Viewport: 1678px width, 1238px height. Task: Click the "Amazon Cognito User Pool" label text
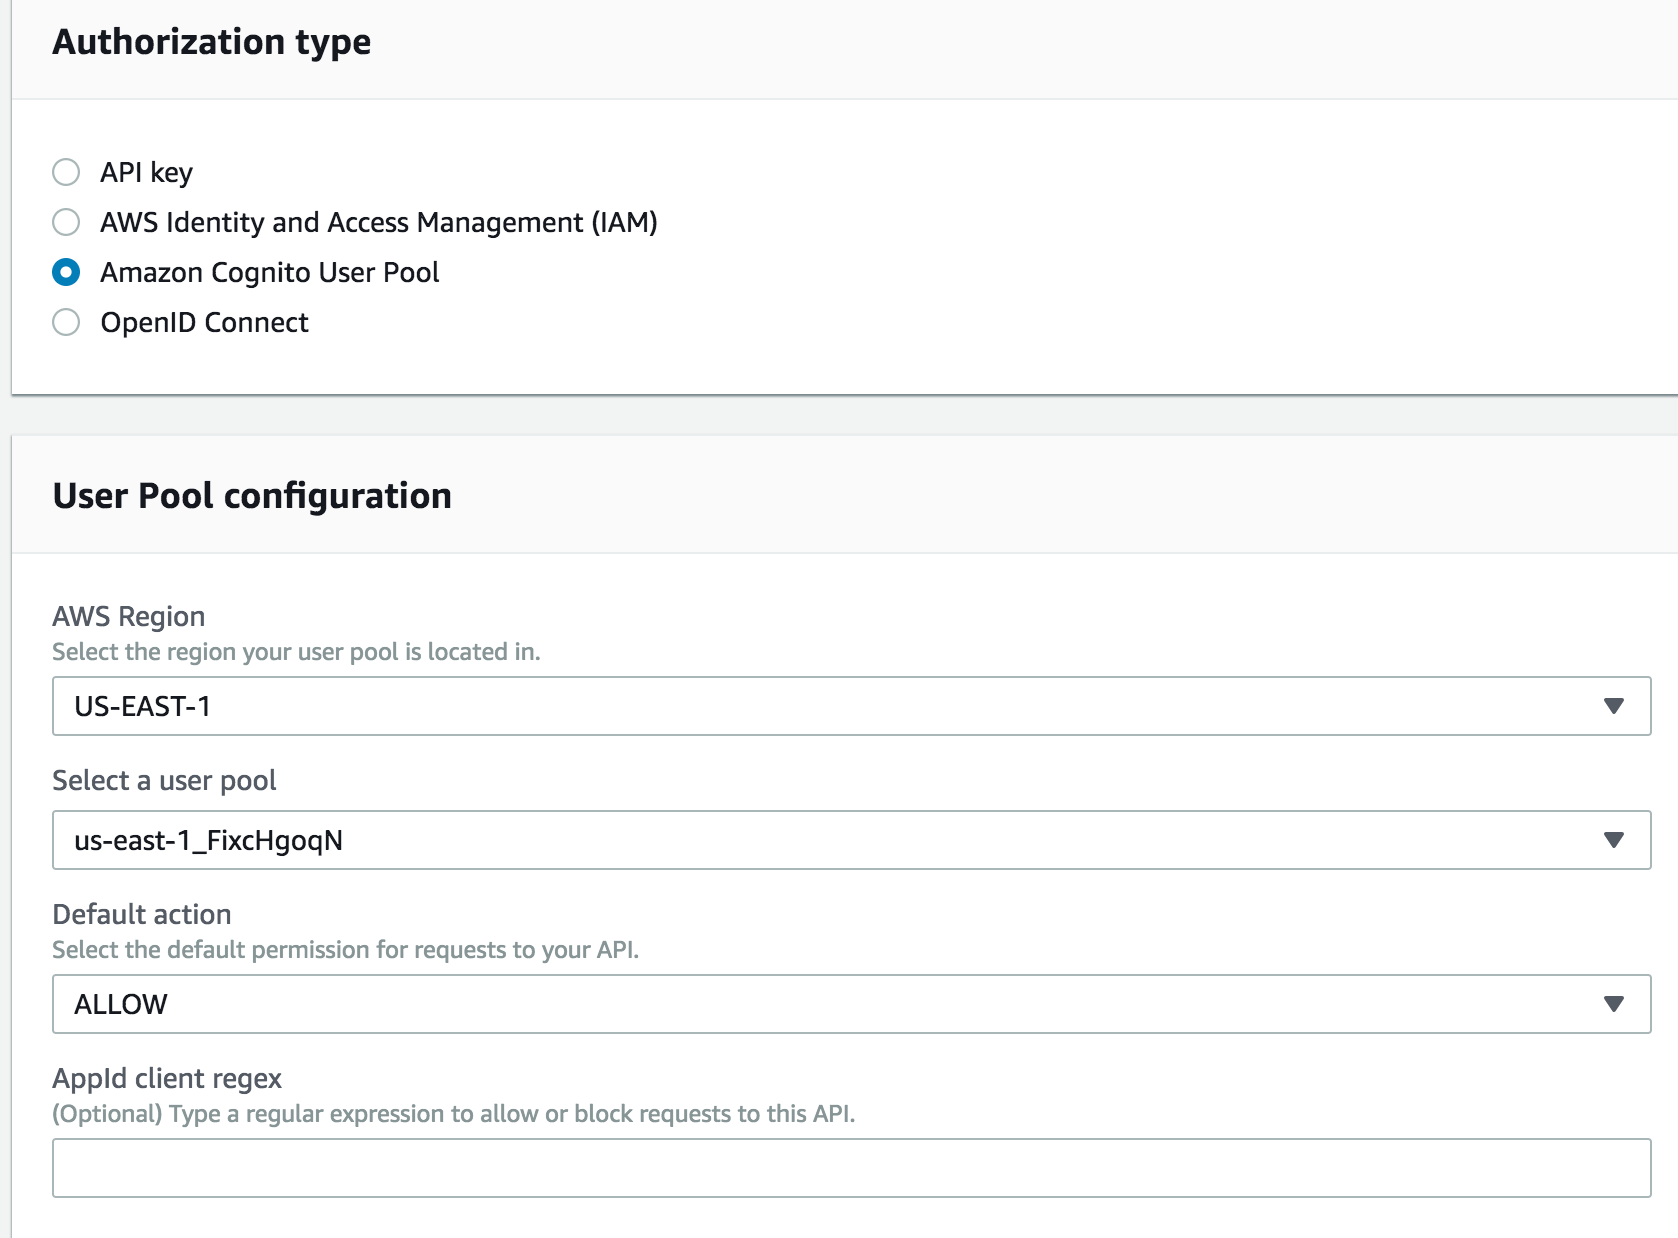(269, 273)
